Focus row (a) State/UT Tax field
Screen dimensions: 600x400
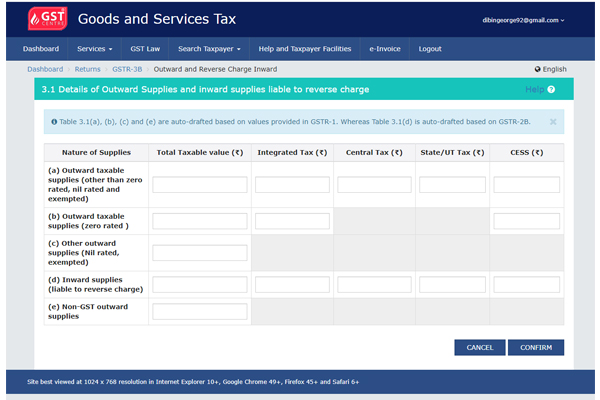pos(452,184)
